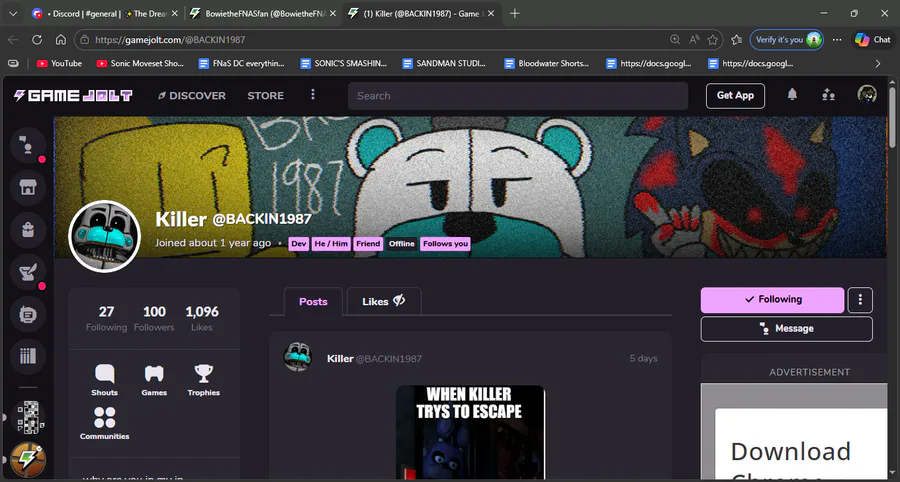Open SONIC'S SMASHIN... bookmark
The height and width of the screenshot is (482, 900).
pos(344,64)
